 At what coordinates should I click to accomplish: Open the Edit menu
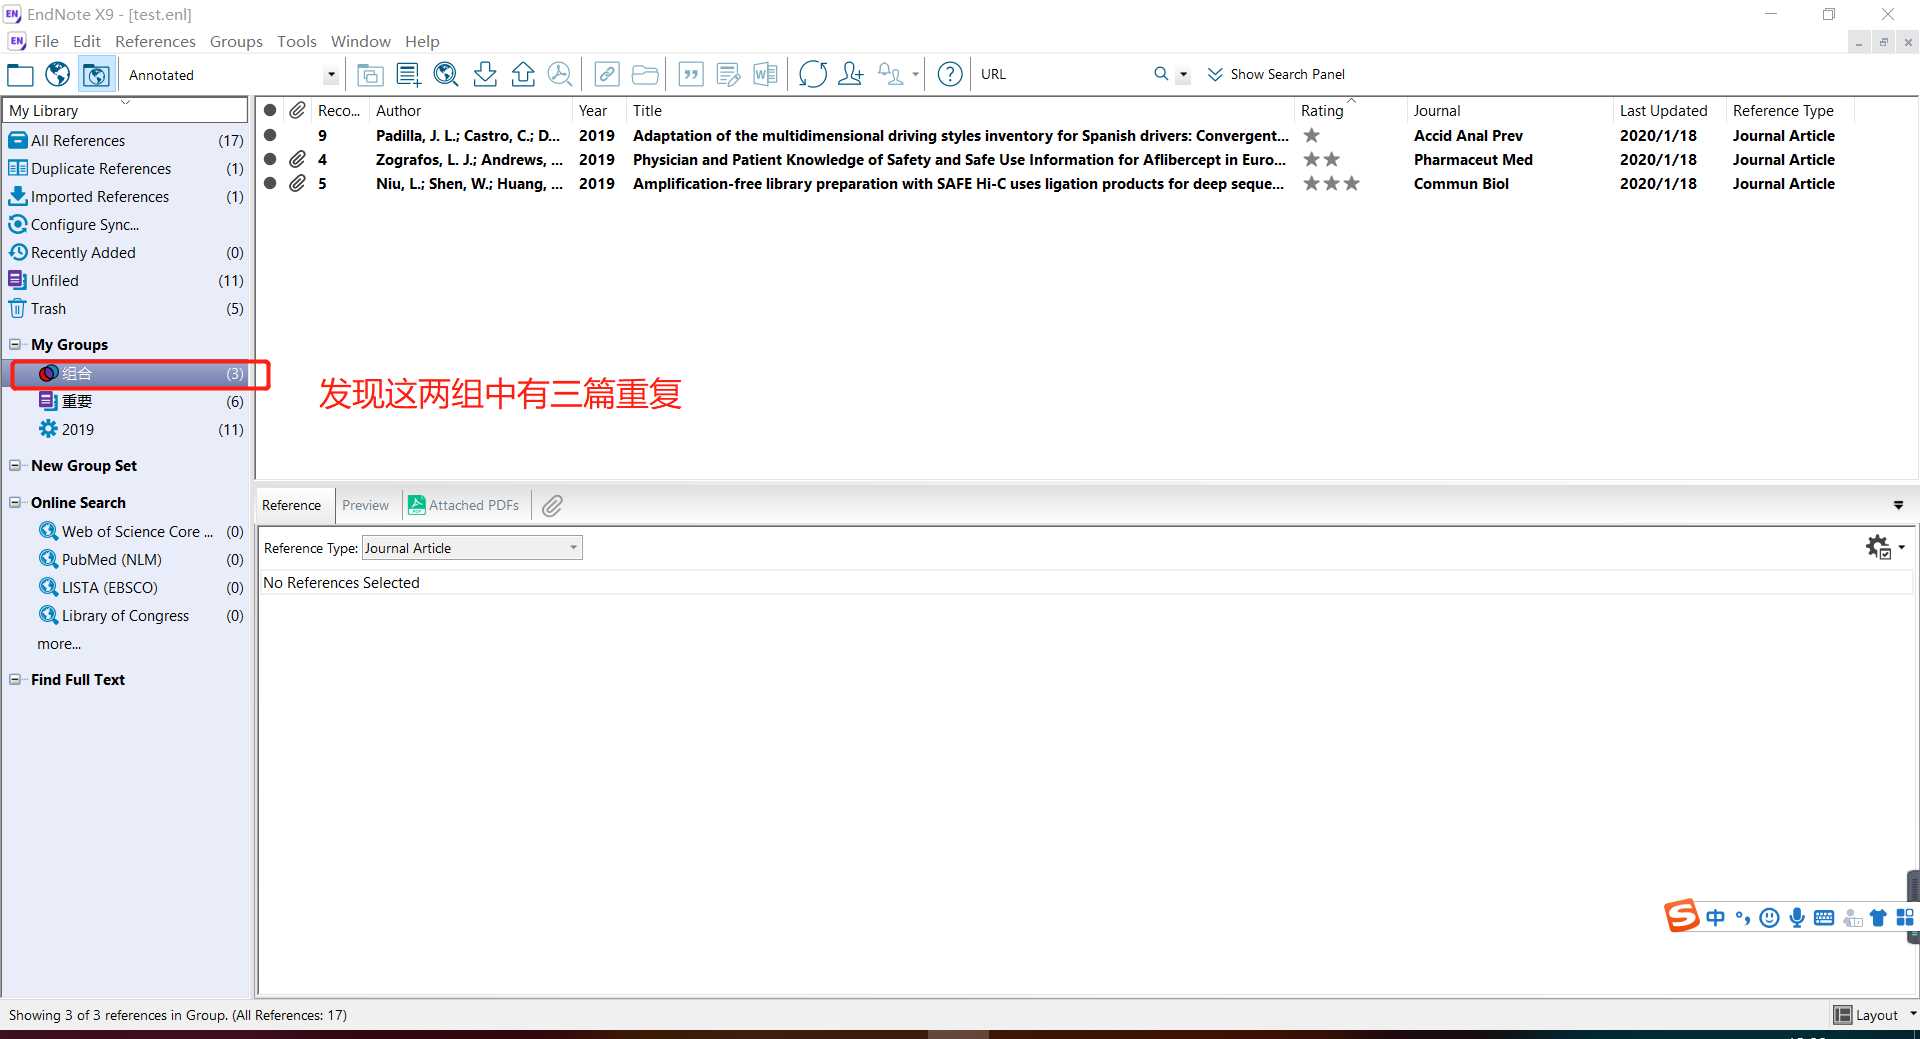pos(86,41)
